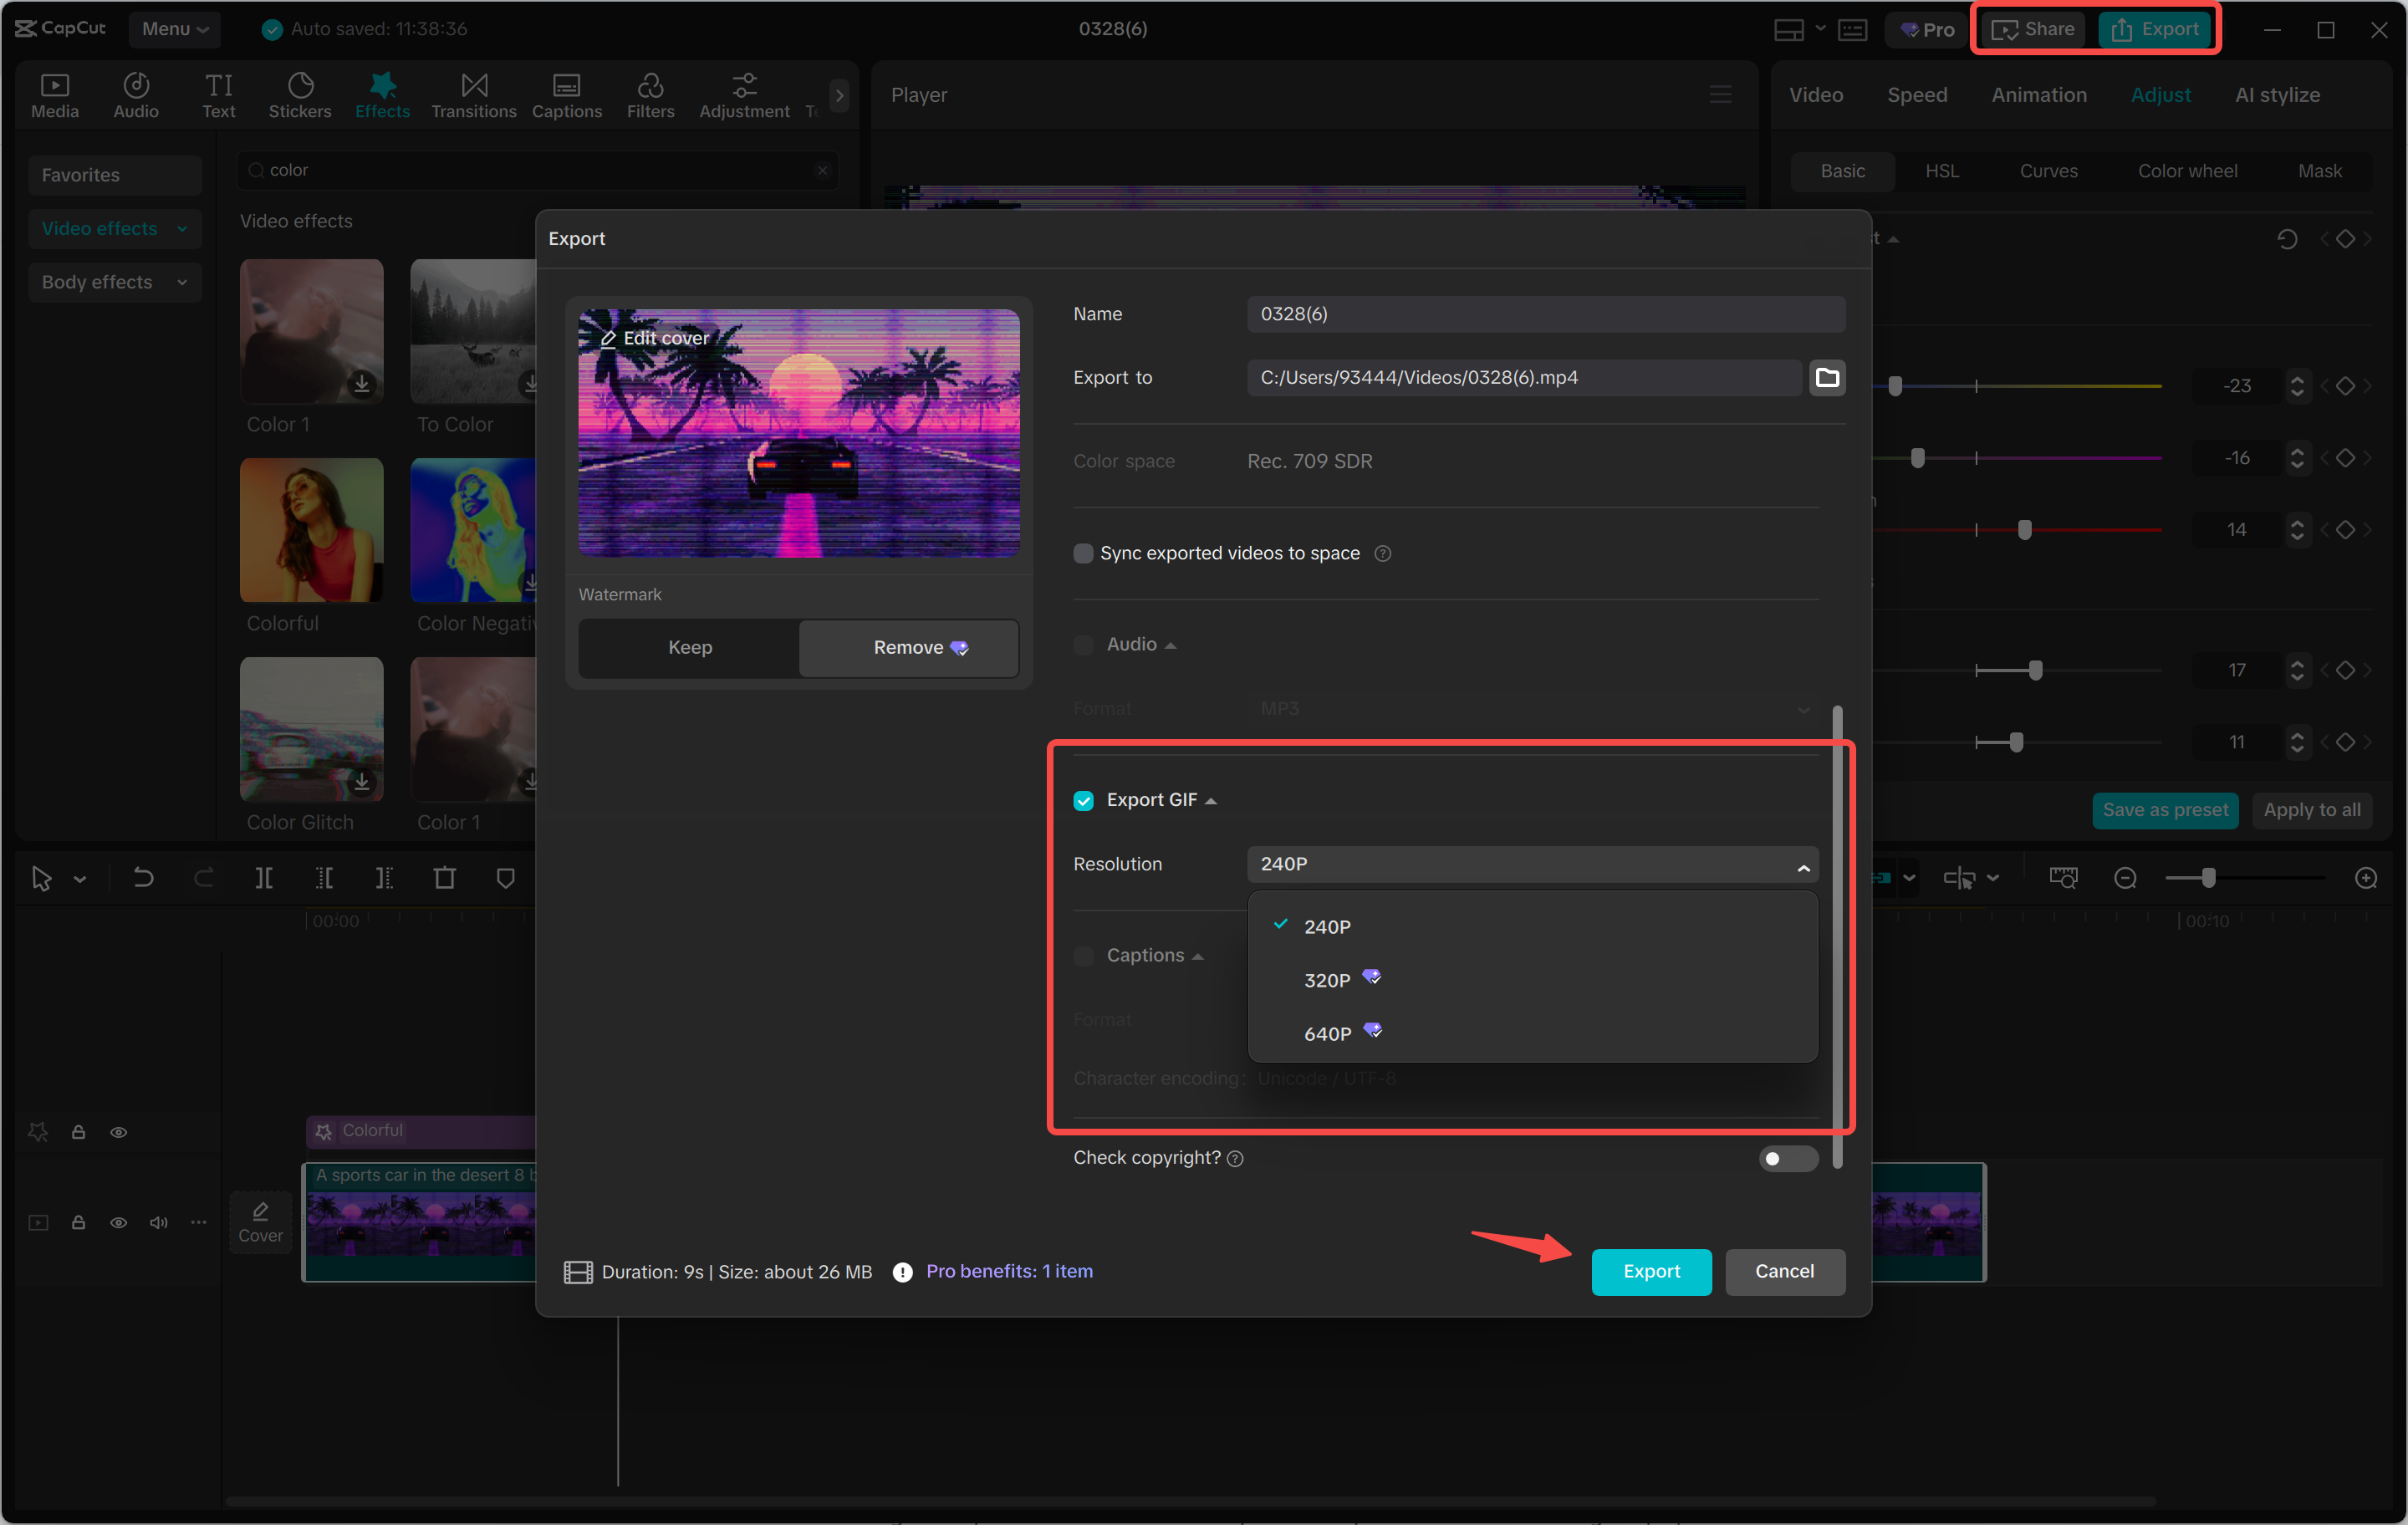The image size is (2408, 1525).
Task: Switch to the Curves tab
Action: (2048, 170)
